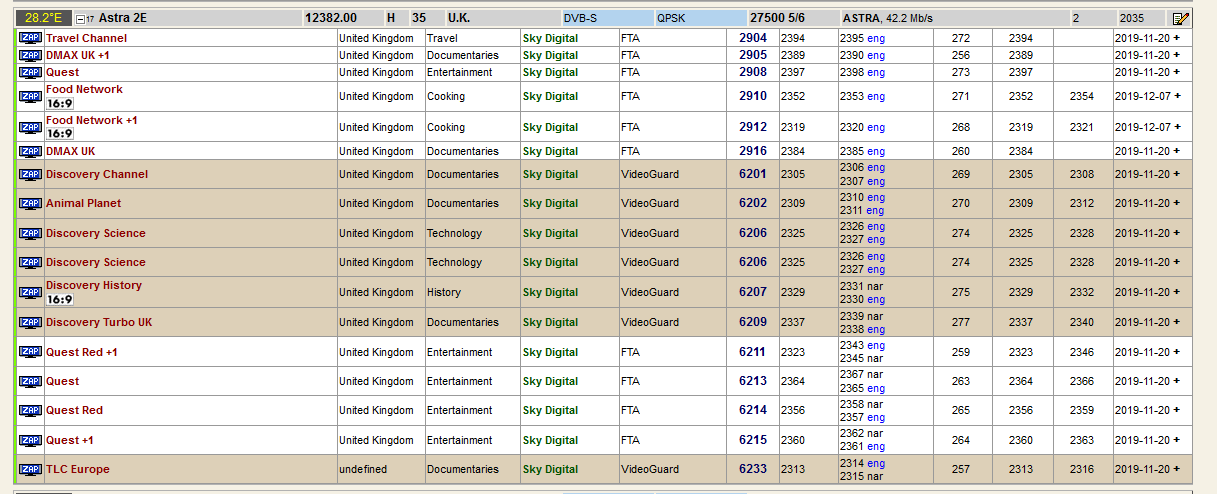Click the ZAP icon for Discovery Channel
Viewport: 1217px width, 494px height.
point(30,175)
